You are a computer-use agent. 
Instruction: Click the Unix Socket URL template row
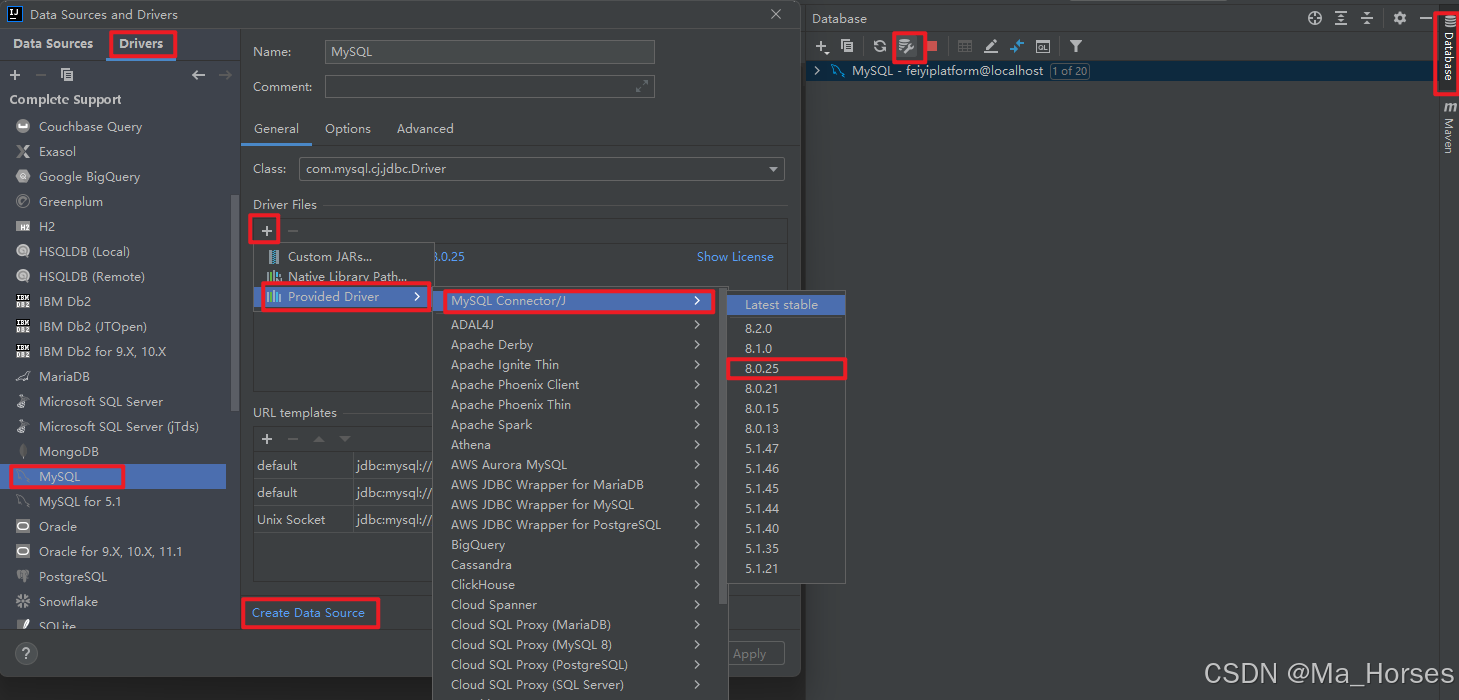pyautogui.click(x=343, y=519)
